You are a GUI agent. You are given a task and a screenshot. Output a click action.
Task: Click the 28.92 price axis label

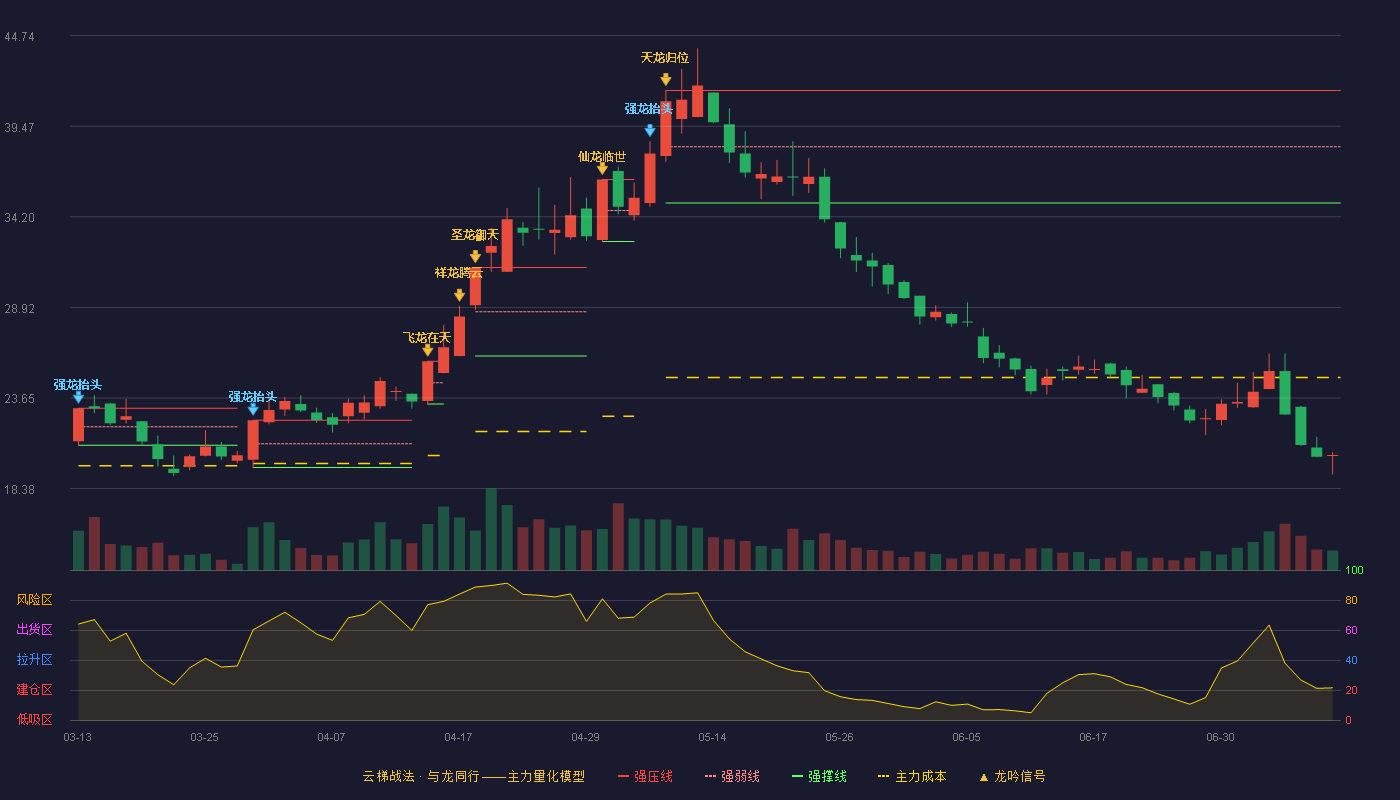[20, 309]
